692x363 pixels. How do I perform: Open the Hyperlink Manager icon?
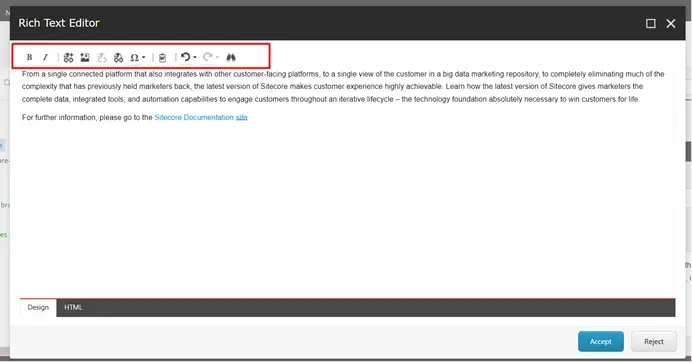pos(118,57)
